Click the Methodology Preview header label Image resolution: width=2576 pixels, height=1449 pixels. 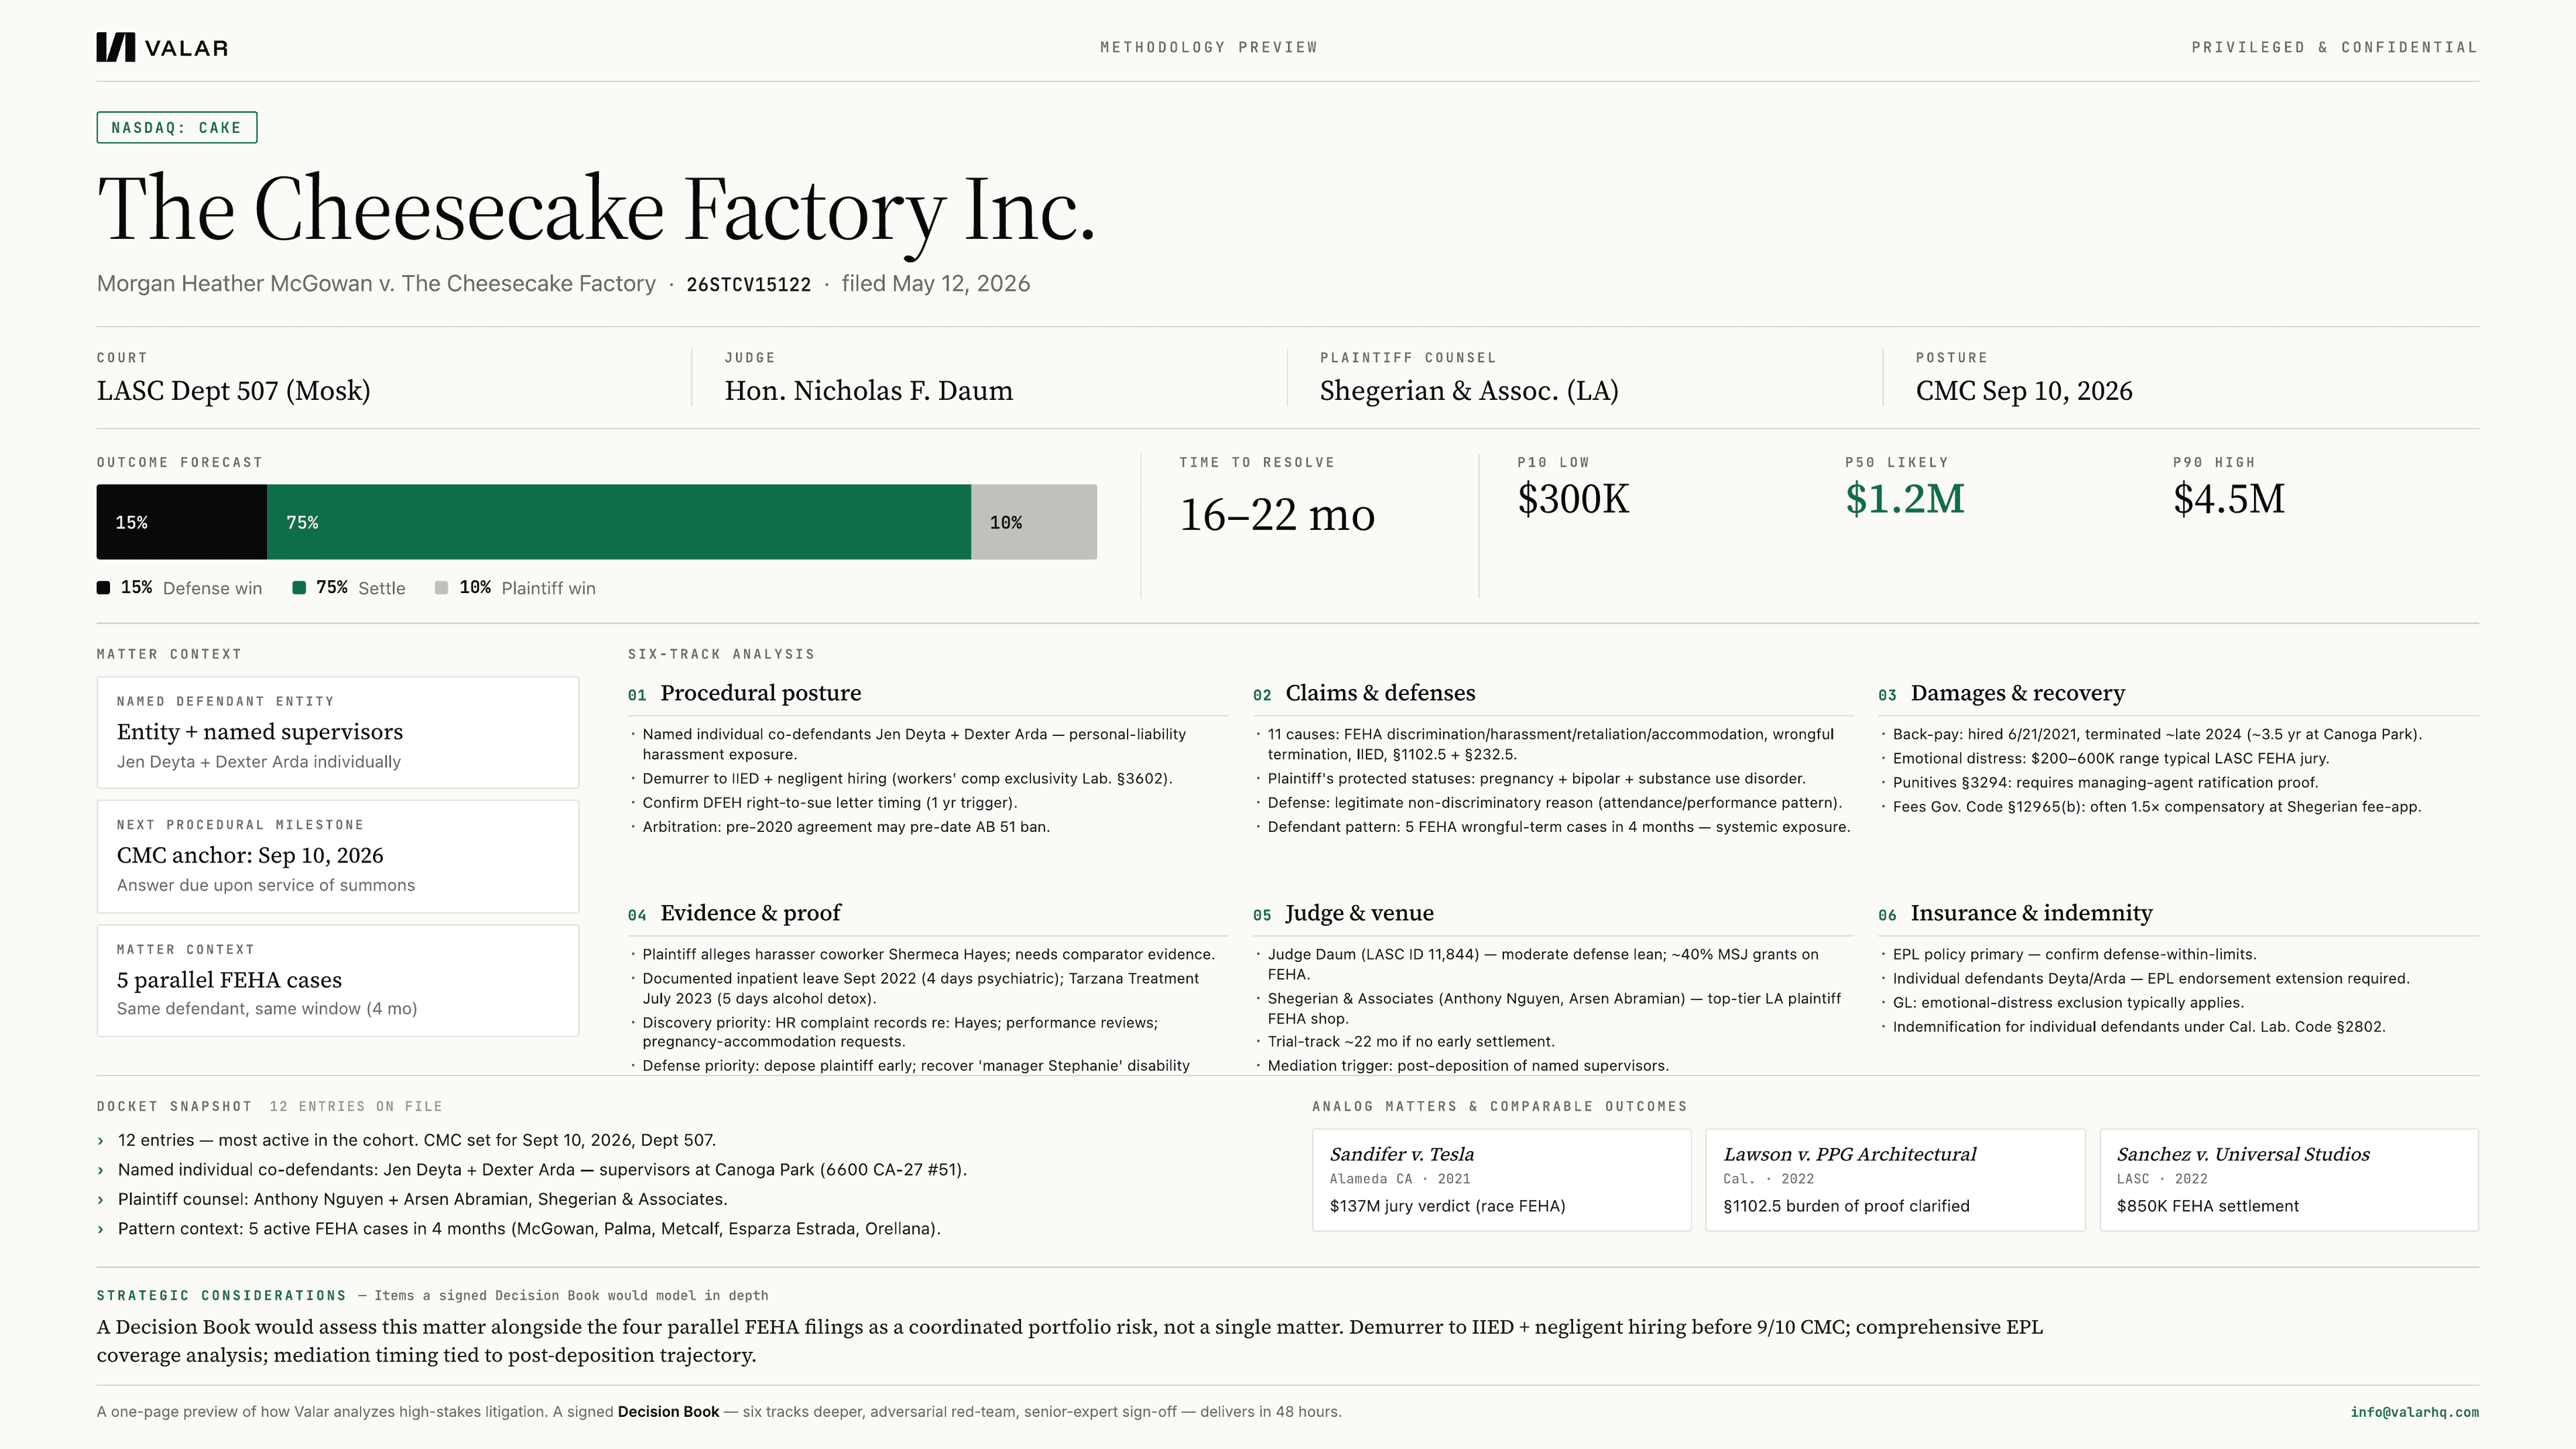pos(1209,47)
